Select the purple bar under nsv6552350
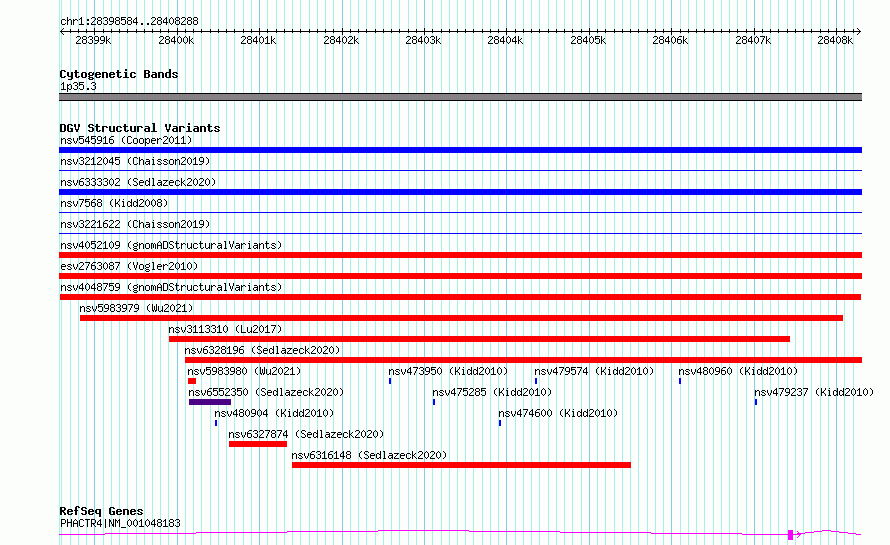The height and width of the screenshot is (545, 890). 210,402
